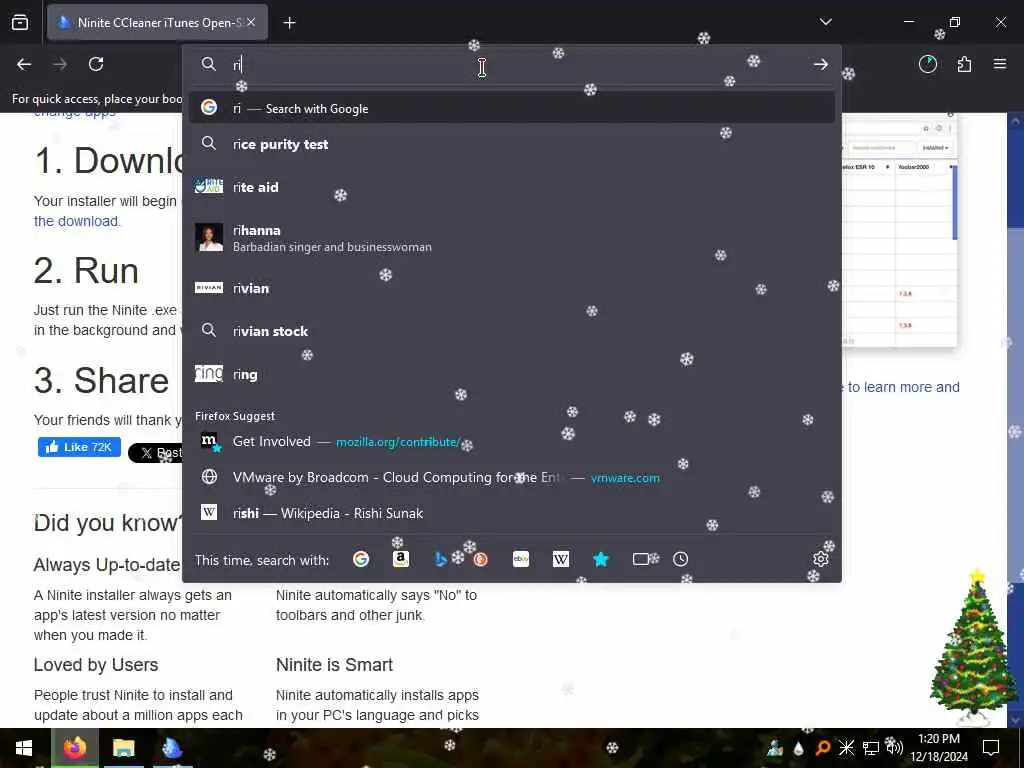Viewport: 1024px width, 768px height.
Task: Search with Amazon one-off icon
Action: 401,559
